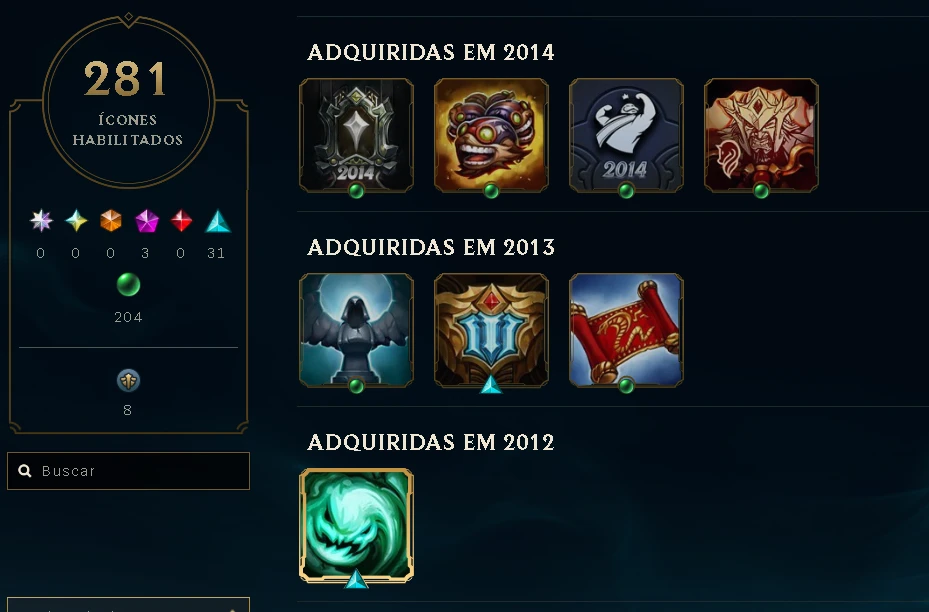The width and height of the screenshot is (929, 612).
Task: Filter by the red diamond gem
Action: (181, 221)
